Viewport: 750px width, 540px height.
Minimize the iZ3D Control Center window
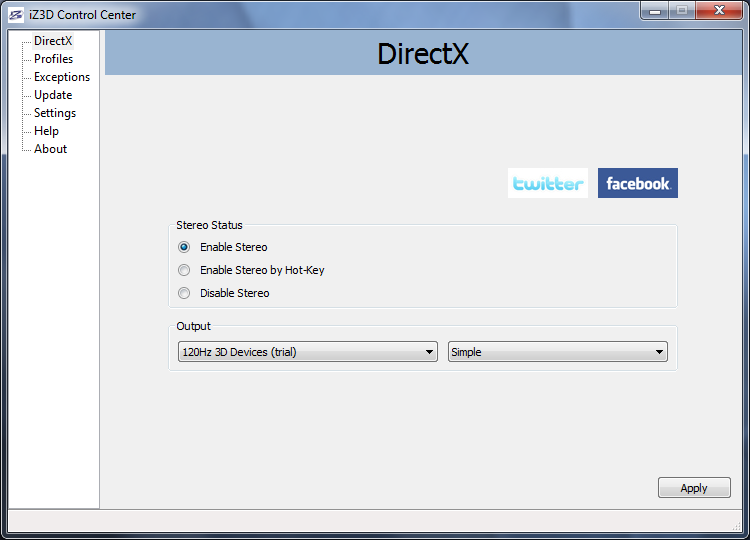pos(655,11)
